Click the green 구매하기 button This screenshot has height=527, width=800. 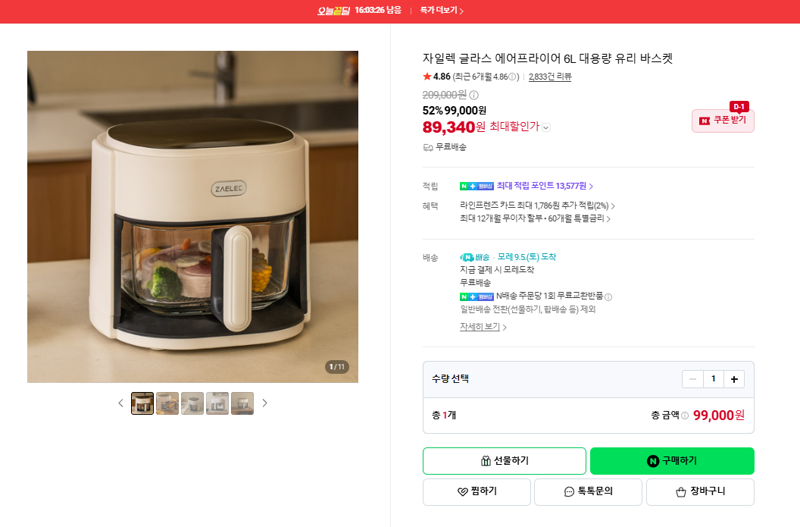click(672, 461)
